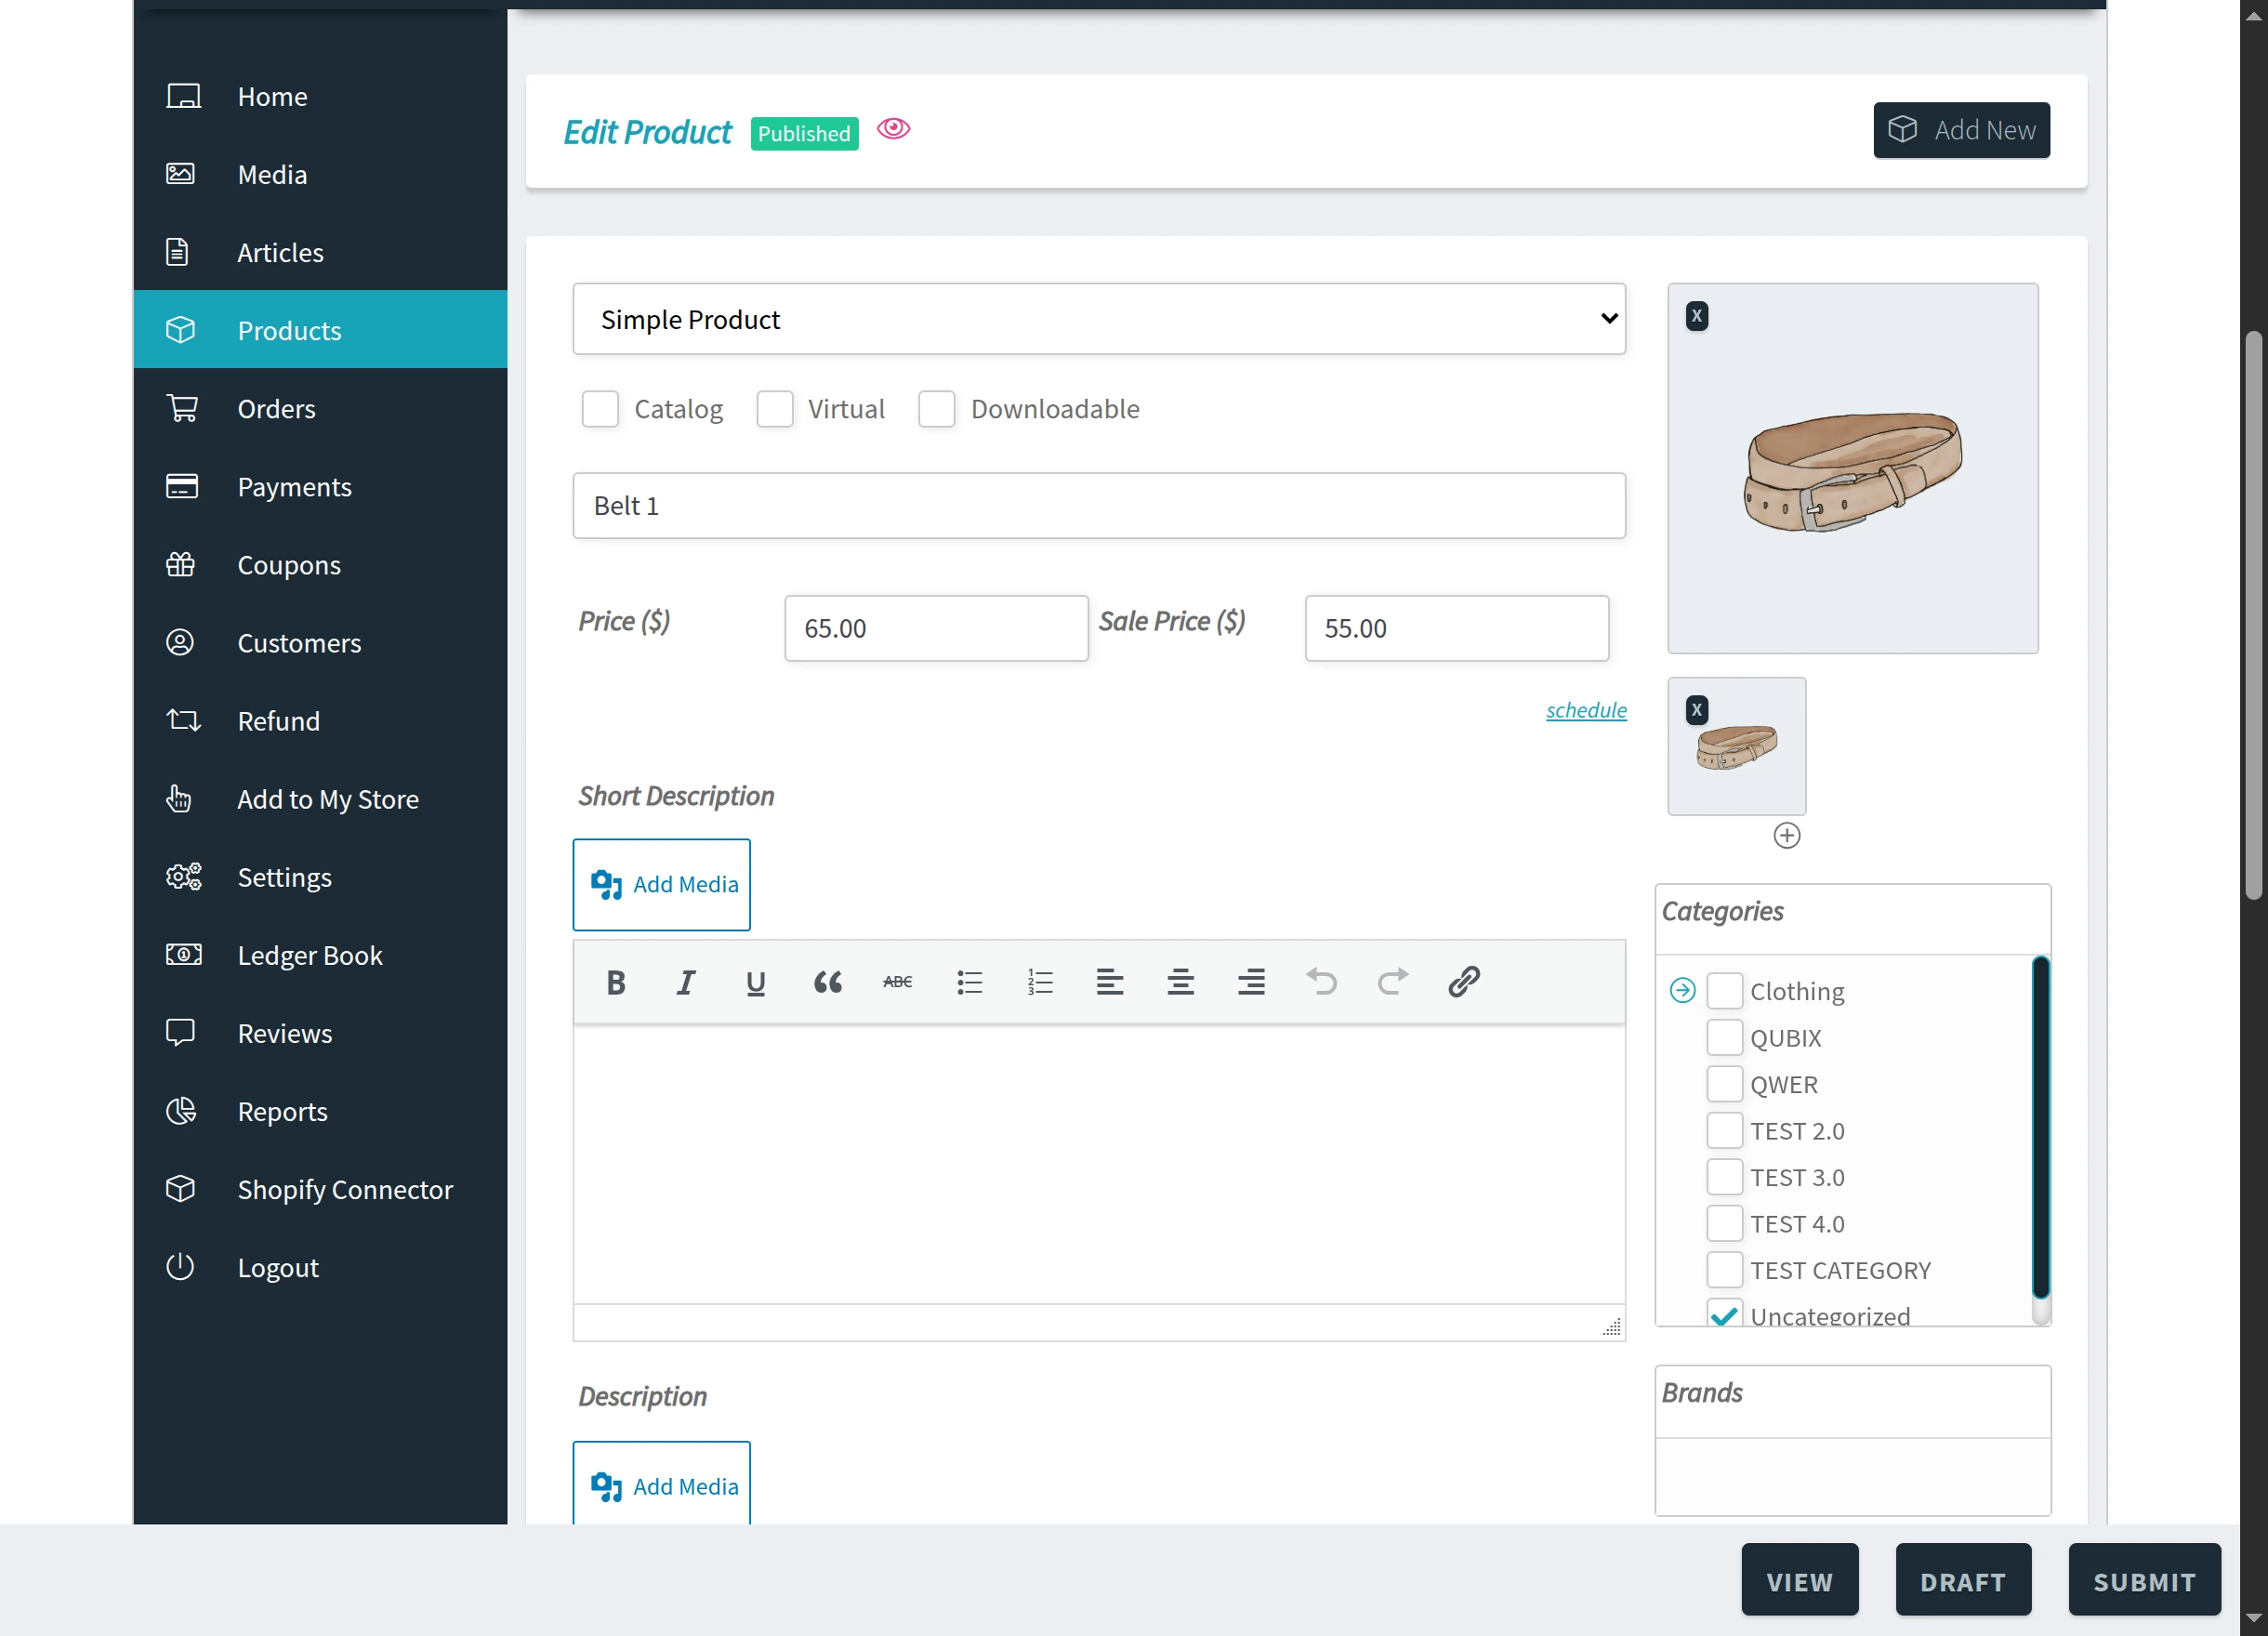Apply underline formatting
The image size is (2268, 1636).
[756, 982]
